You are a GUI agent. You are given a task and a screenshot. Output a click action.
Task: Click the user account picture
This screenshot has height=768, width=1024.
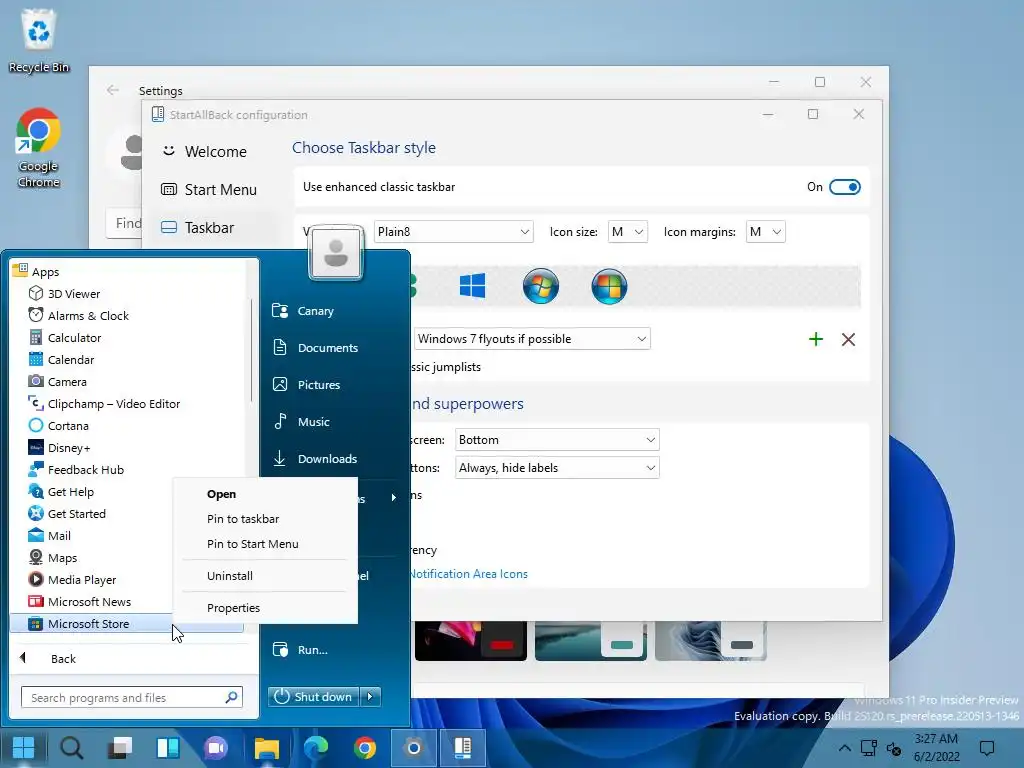[336, 252]
